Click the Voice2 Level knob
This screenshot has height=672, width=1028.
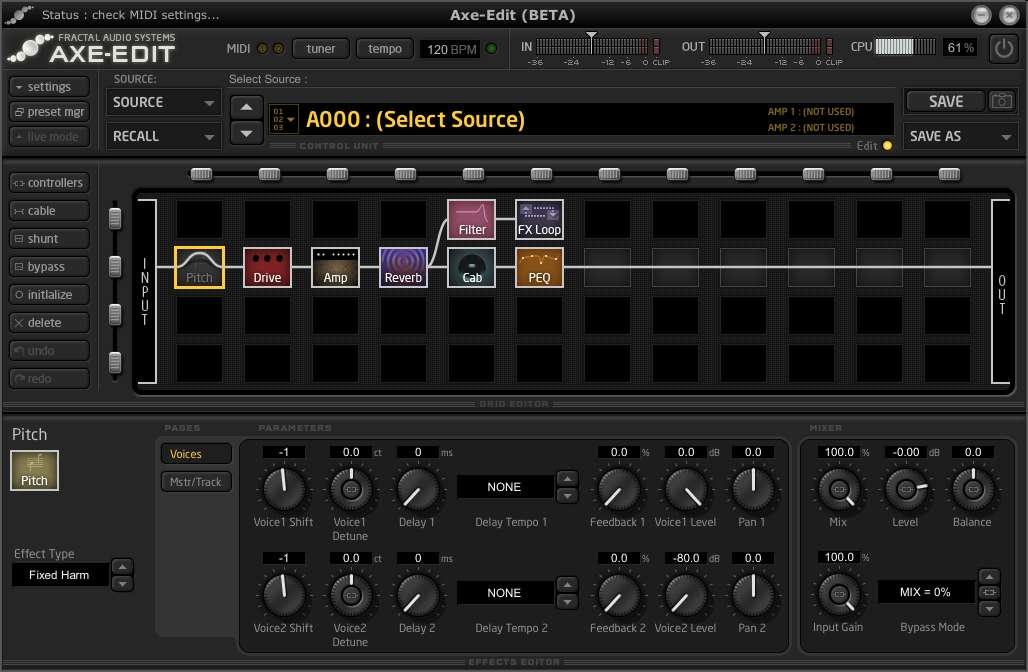[686, 595]
